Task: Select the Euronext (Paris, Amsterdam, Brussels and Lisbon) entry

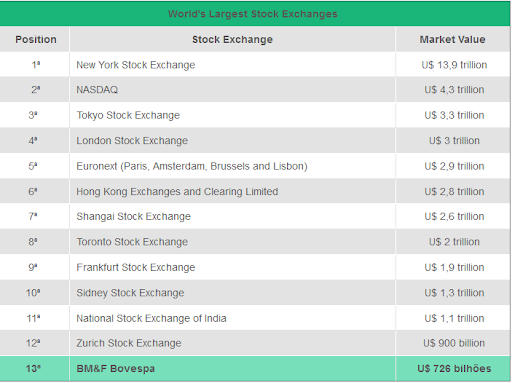Action: (192, 166)
